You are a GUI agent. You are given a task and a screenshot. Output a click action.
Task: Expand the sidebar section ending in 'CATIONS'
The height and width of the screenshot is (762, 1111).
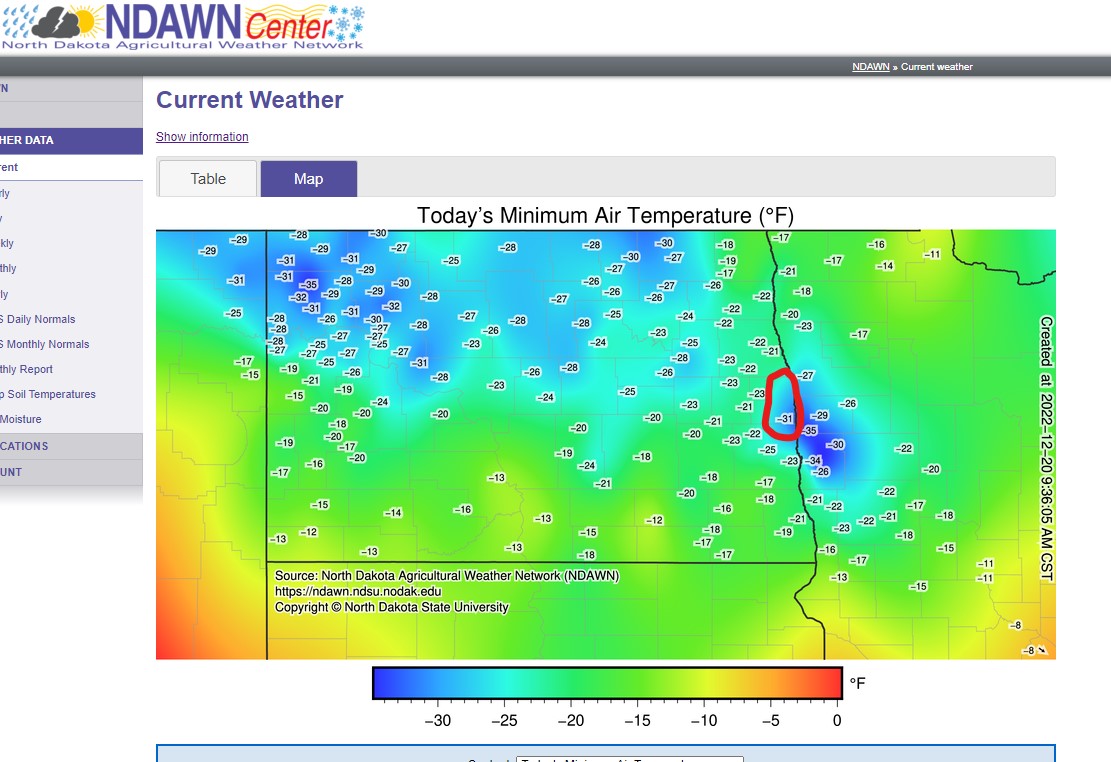(71, 446)
